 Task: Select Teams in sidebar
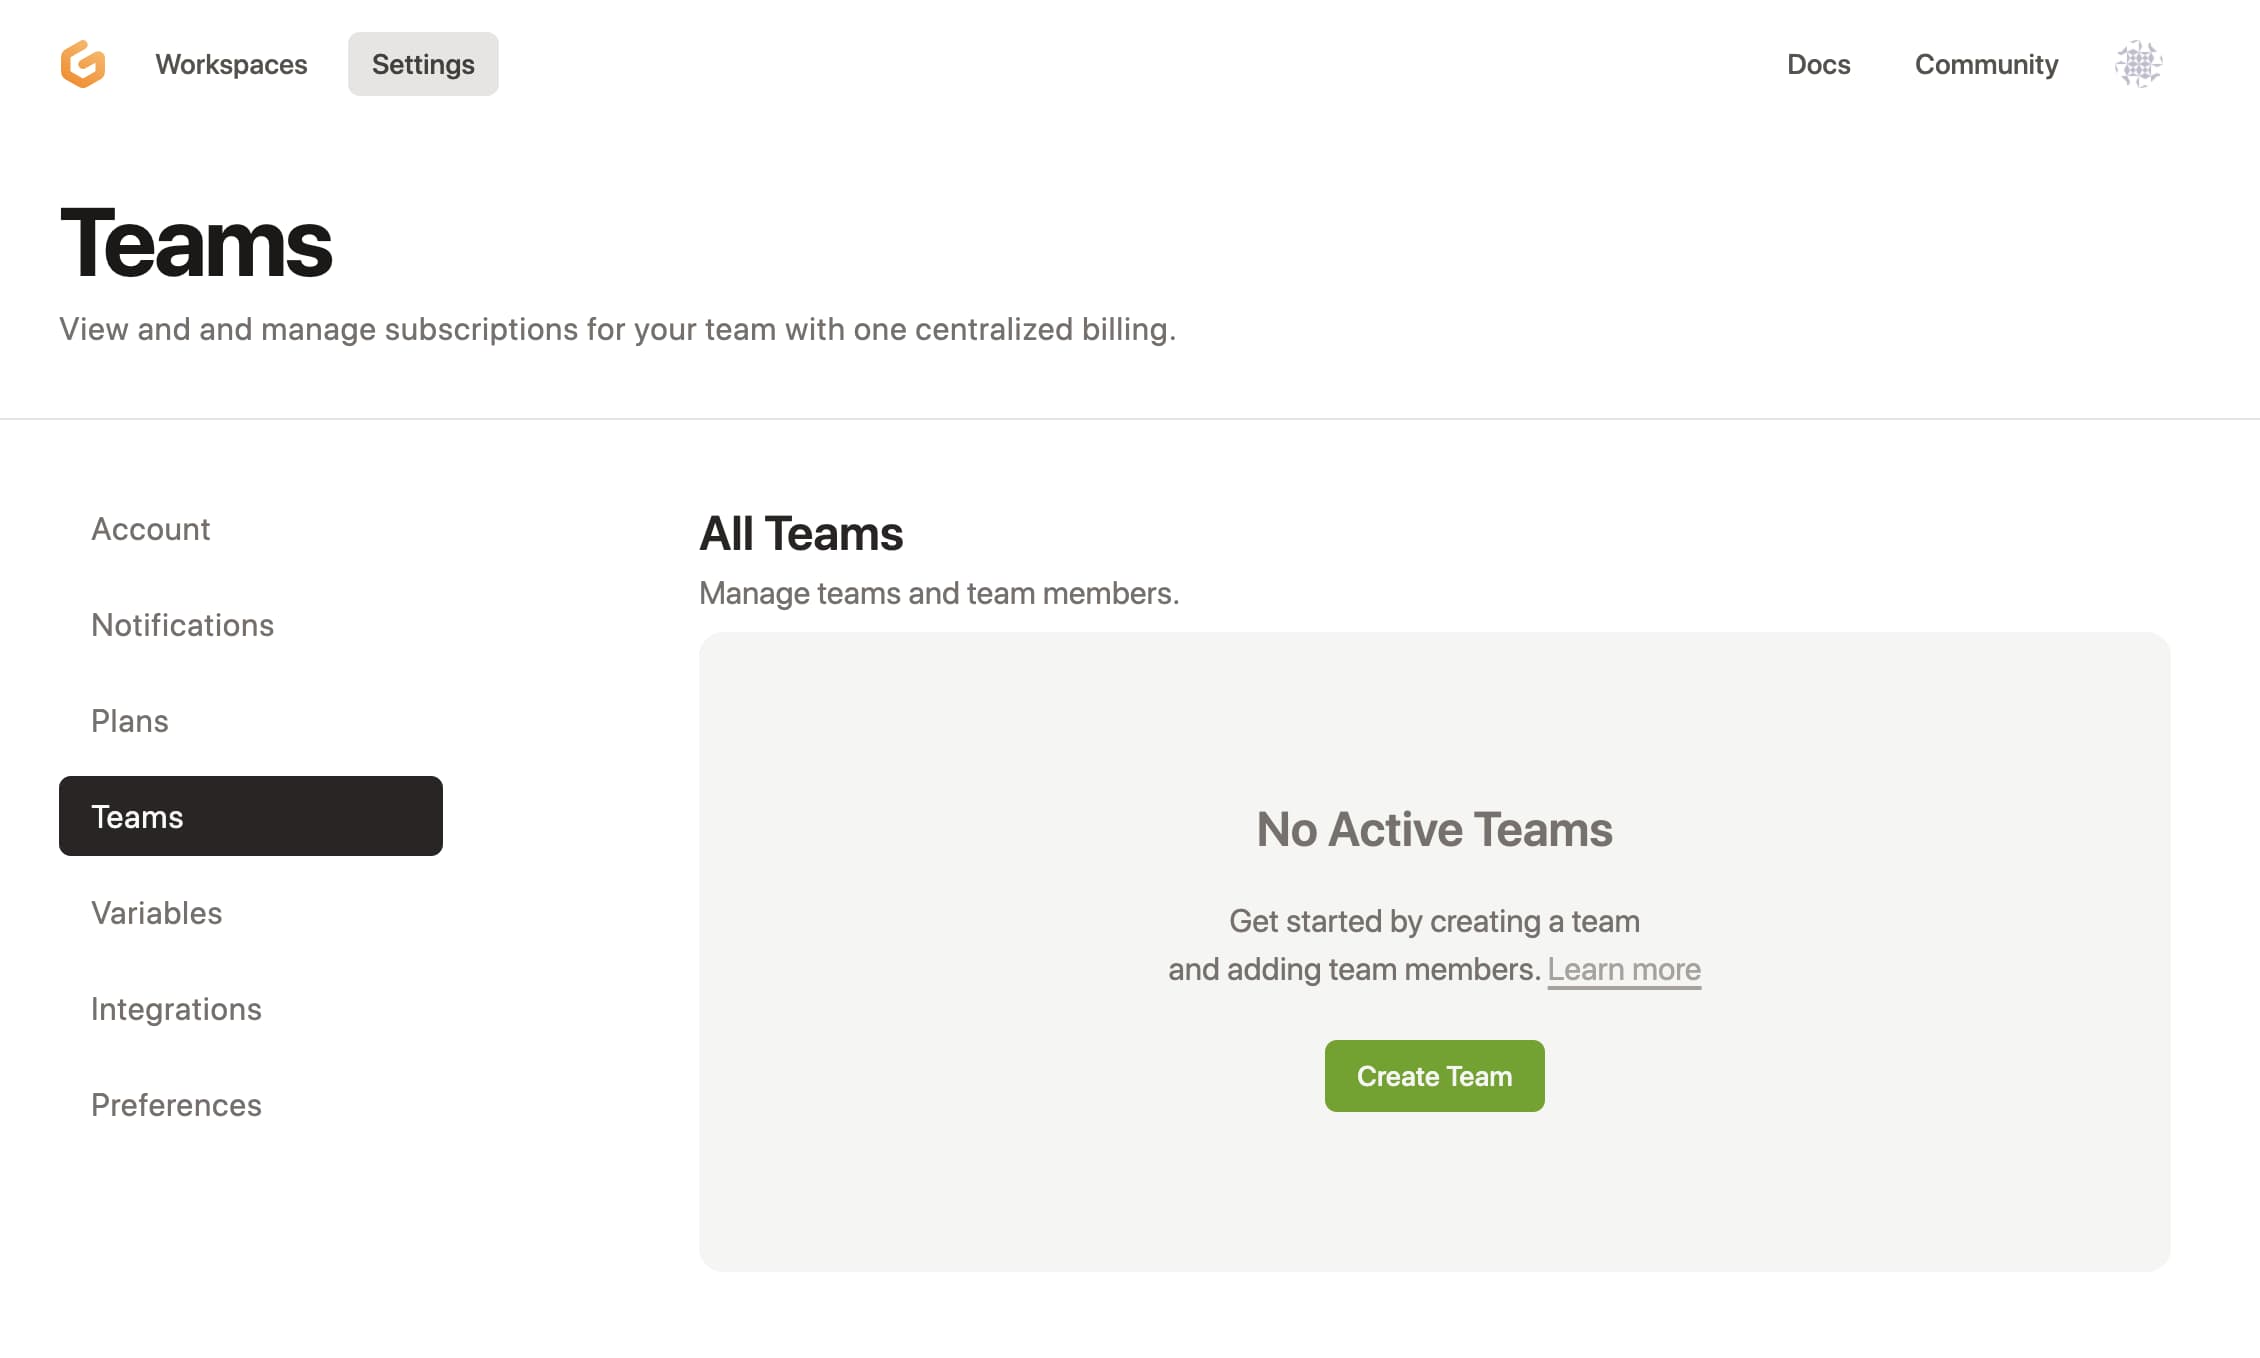pos(250,816)
